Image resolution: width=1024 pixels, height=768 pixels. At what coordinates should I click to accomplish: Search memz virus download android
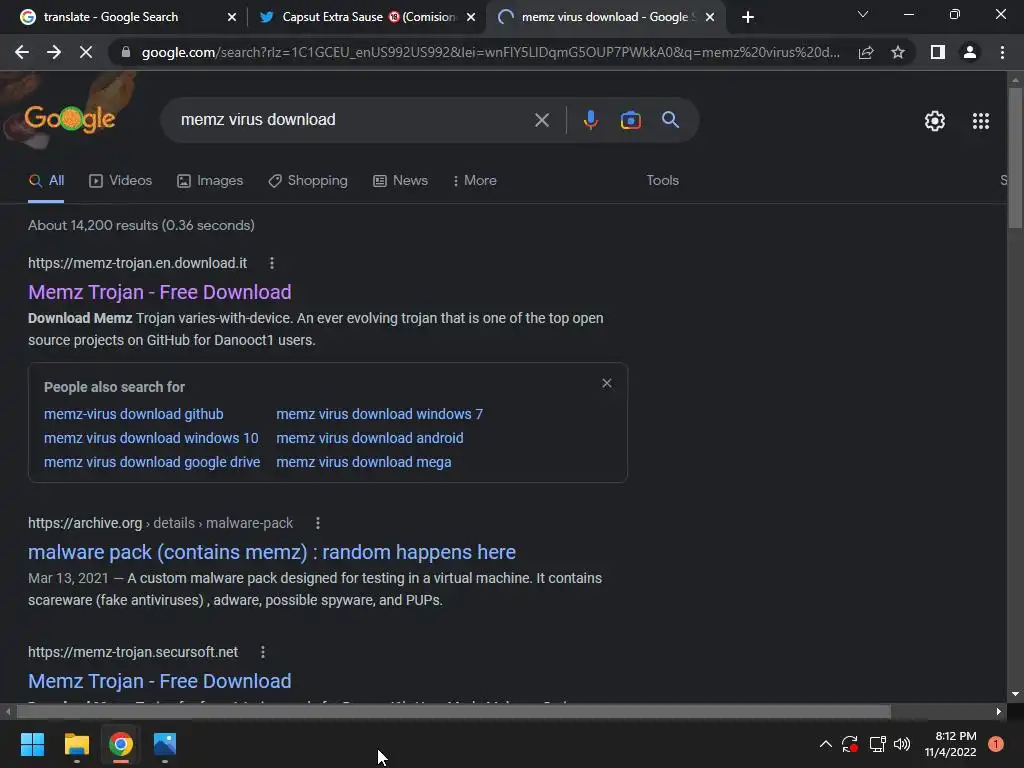pos(370,438)
